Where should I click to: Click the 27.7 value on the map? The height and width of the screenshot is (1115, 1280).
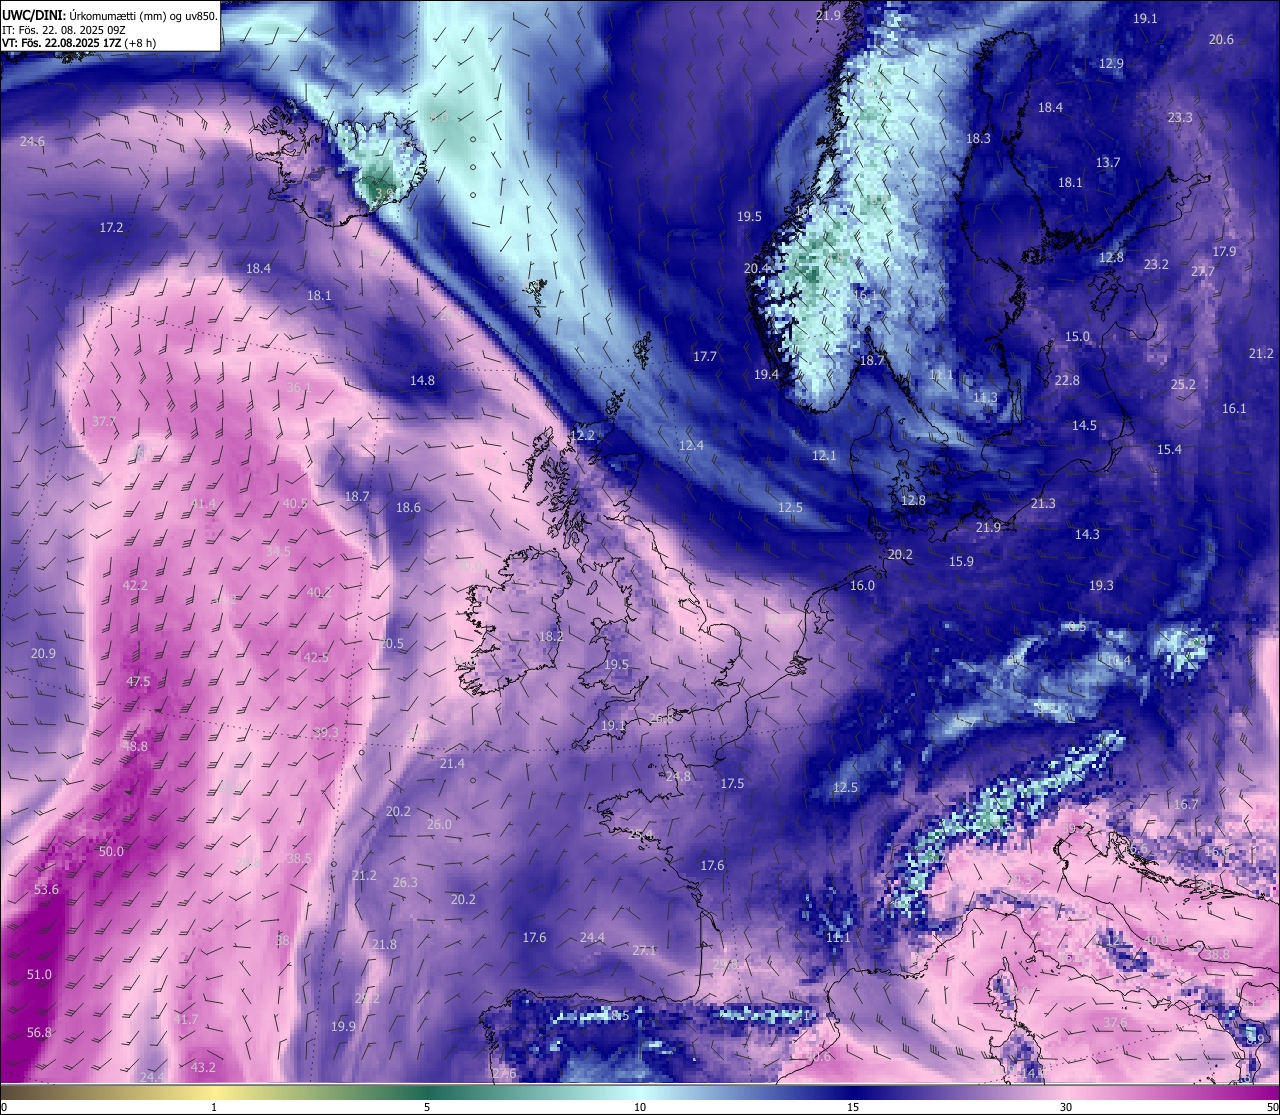(x=1203, y=272)
